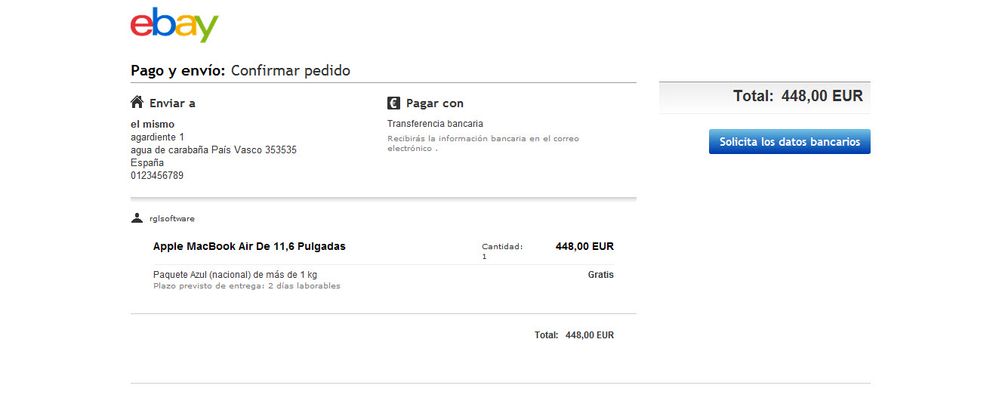Click the house icon beside Enviar a
999x410 pixels.
pyautogui.click(x=136, y=102)
